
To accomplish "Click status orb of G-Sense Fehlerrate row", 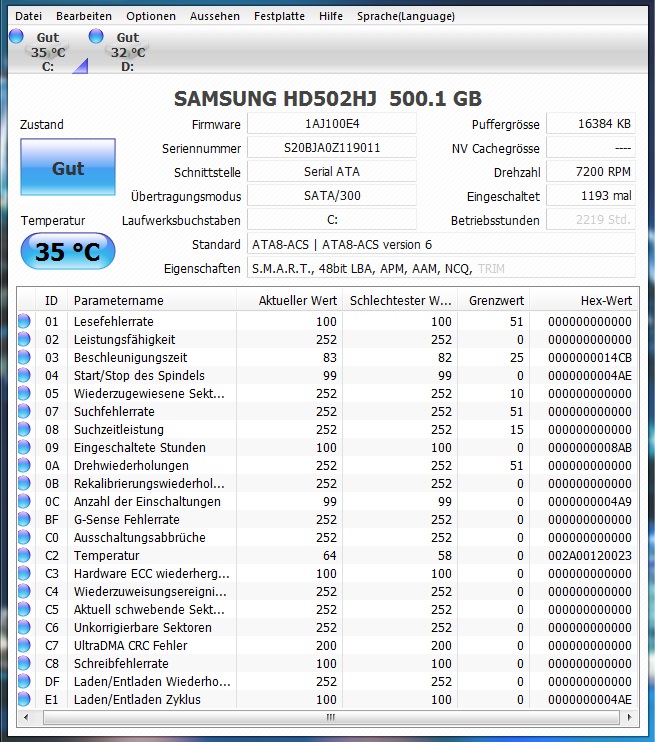I will 24,519.
